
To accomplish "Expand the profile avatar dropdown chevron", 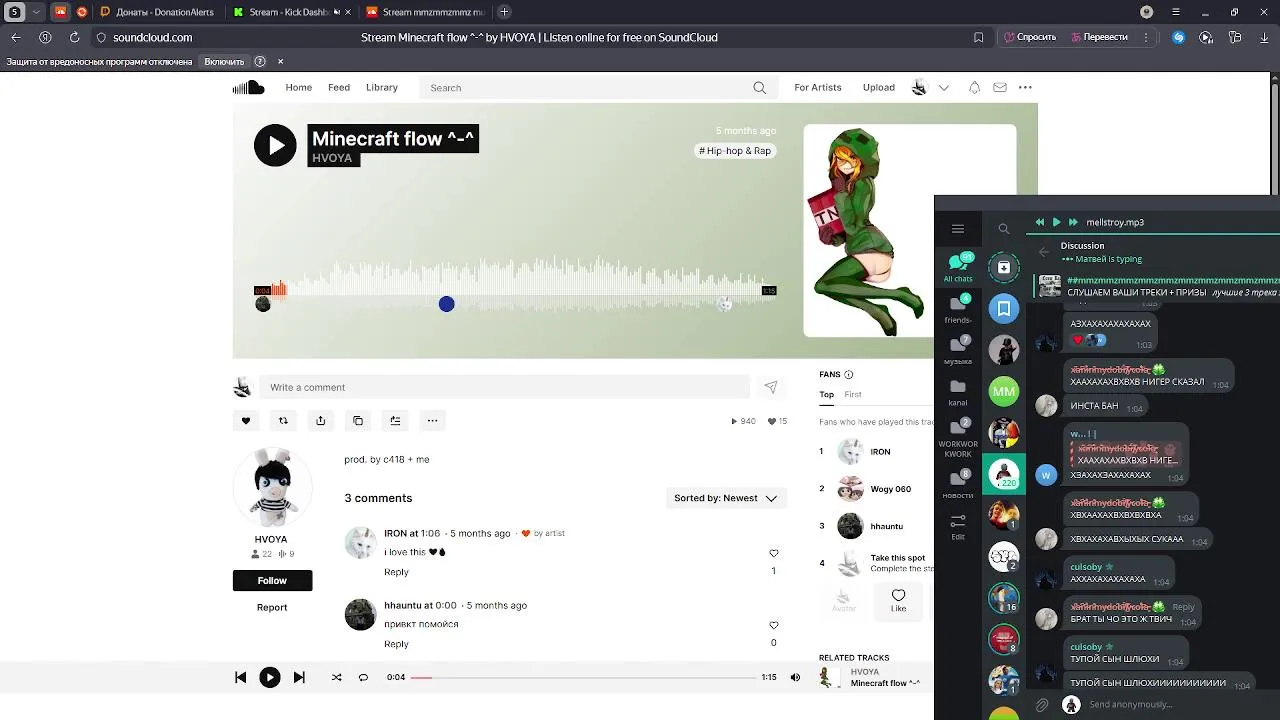I will 944,88.
